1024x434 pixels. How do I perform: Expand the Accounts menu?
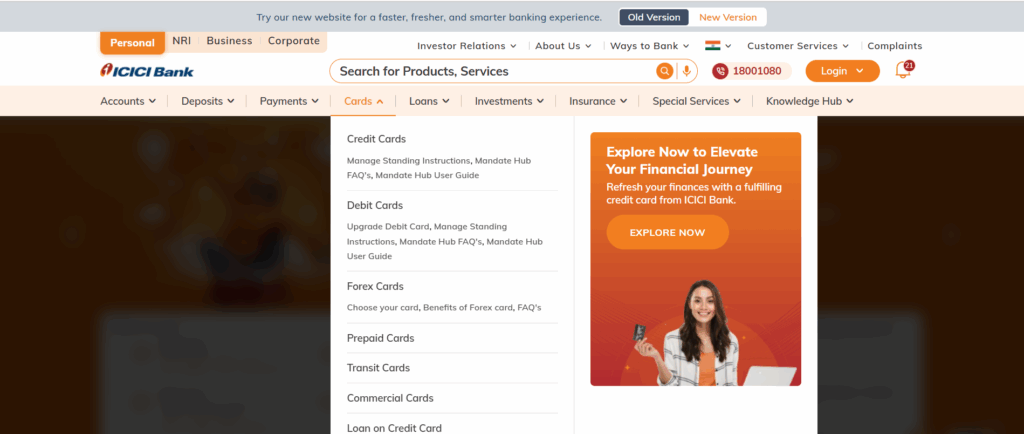click(x=128, y=101)
